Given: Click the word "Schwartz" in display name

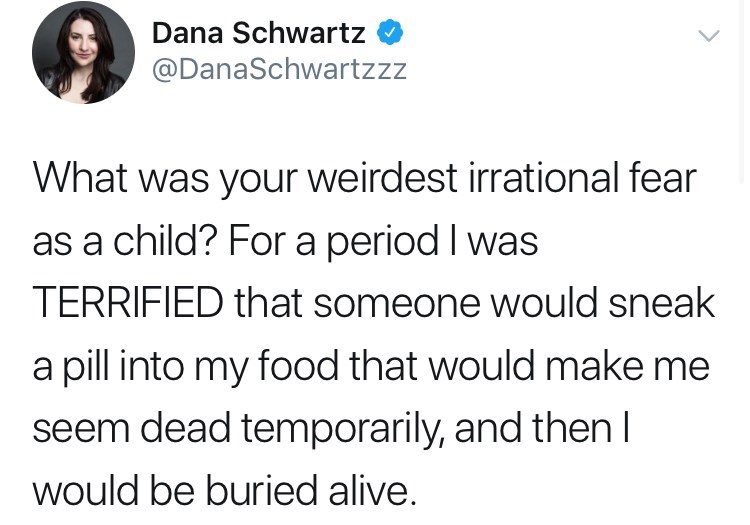Looking at the screenshot, I should (x=299, y=33).
